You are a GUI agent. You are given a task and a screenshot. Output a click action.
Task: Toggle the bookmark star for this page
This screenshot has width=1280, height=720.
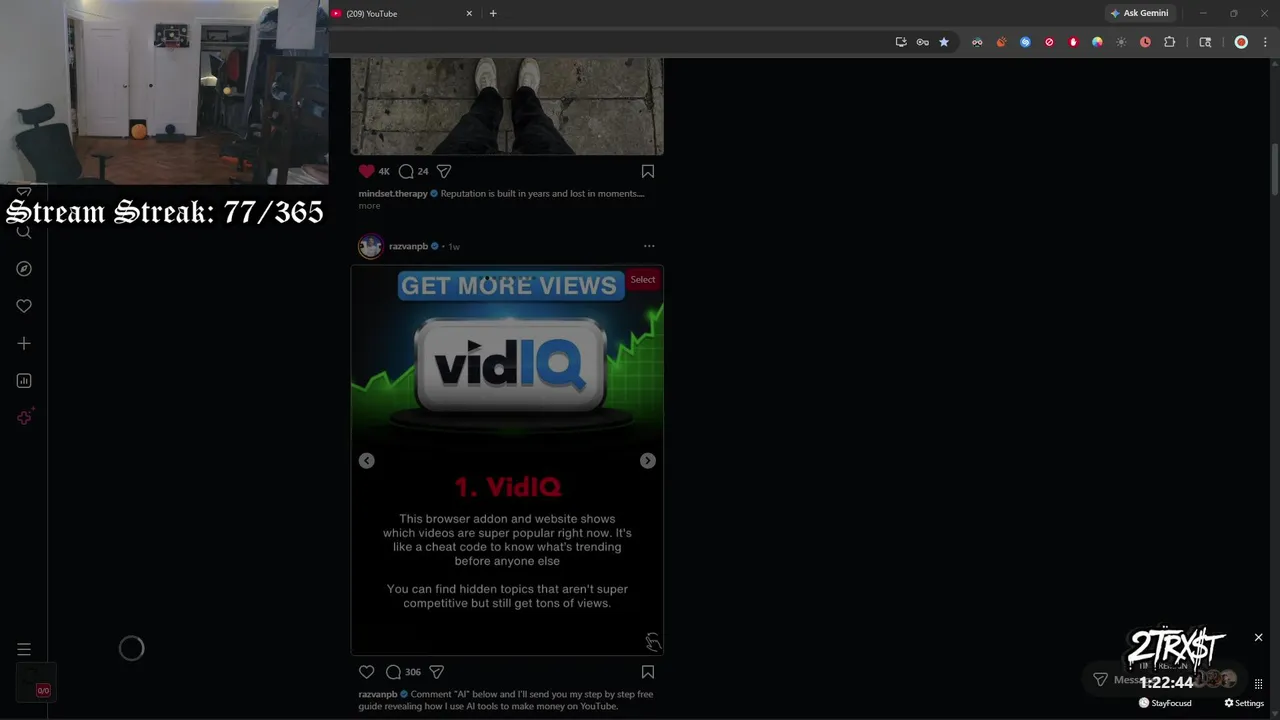click(x=944, y=42)
